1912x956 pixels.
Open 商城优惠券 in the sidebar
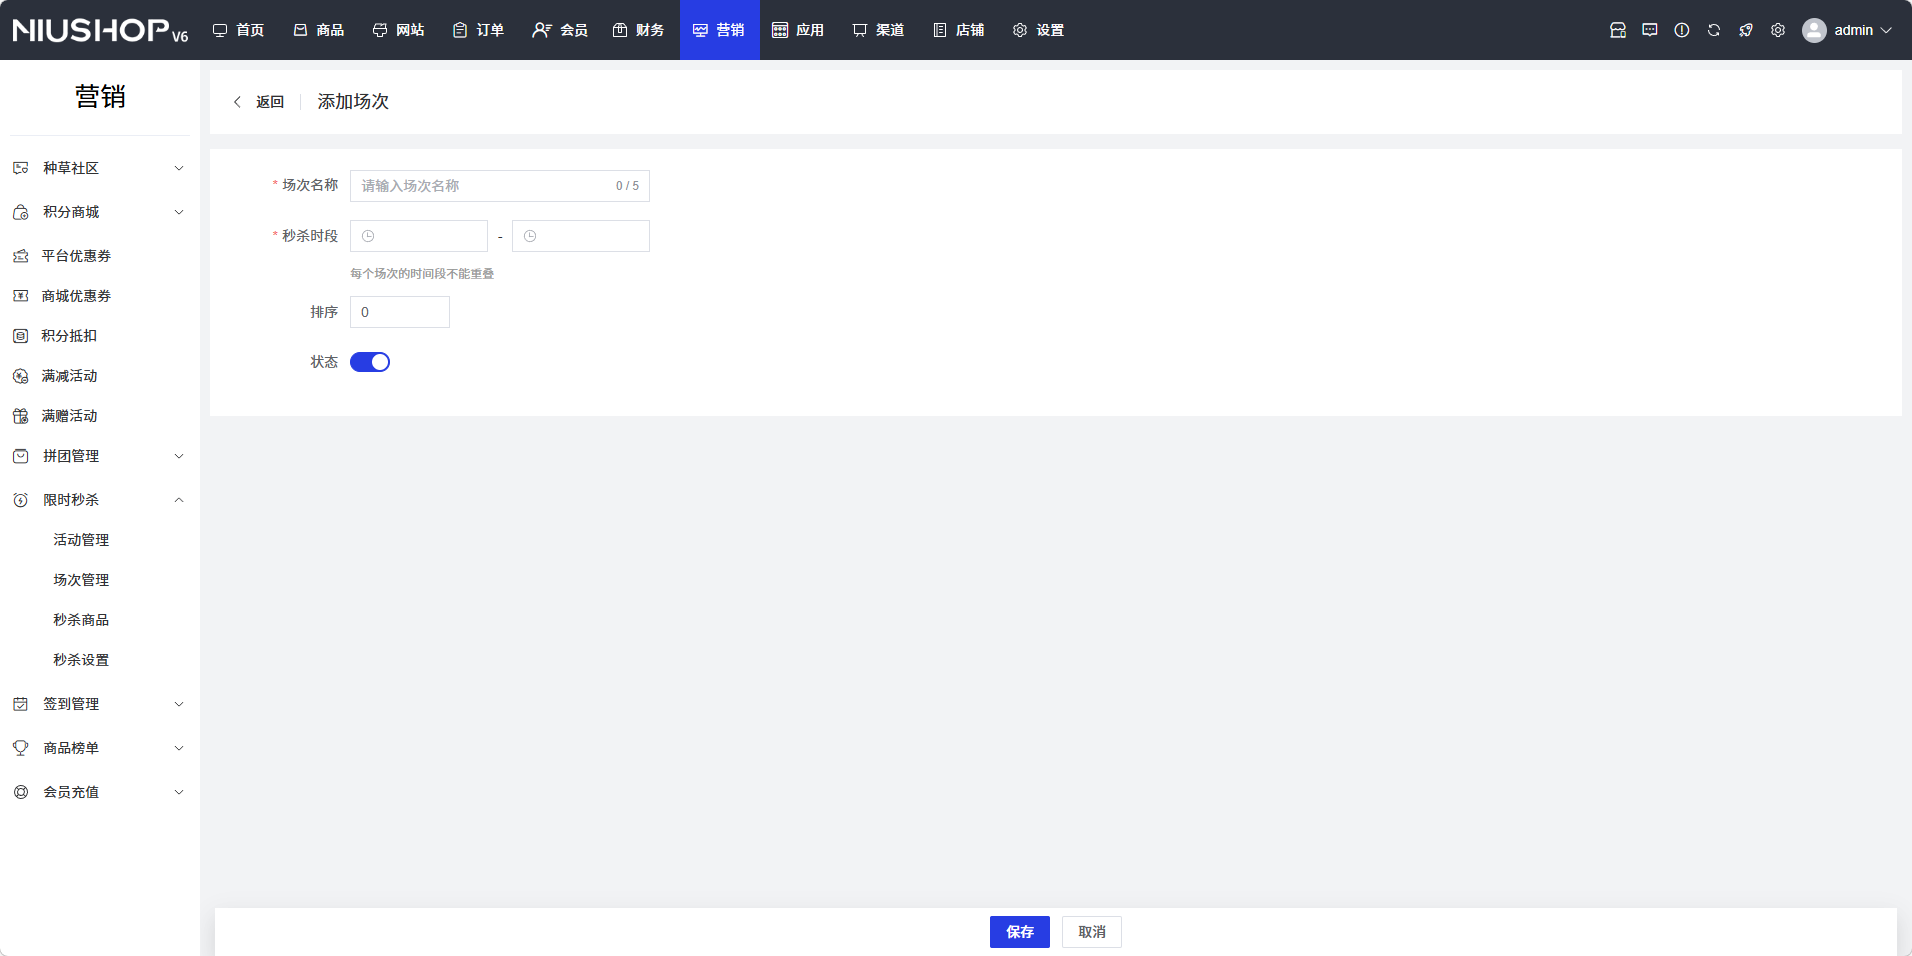[100, 296]
